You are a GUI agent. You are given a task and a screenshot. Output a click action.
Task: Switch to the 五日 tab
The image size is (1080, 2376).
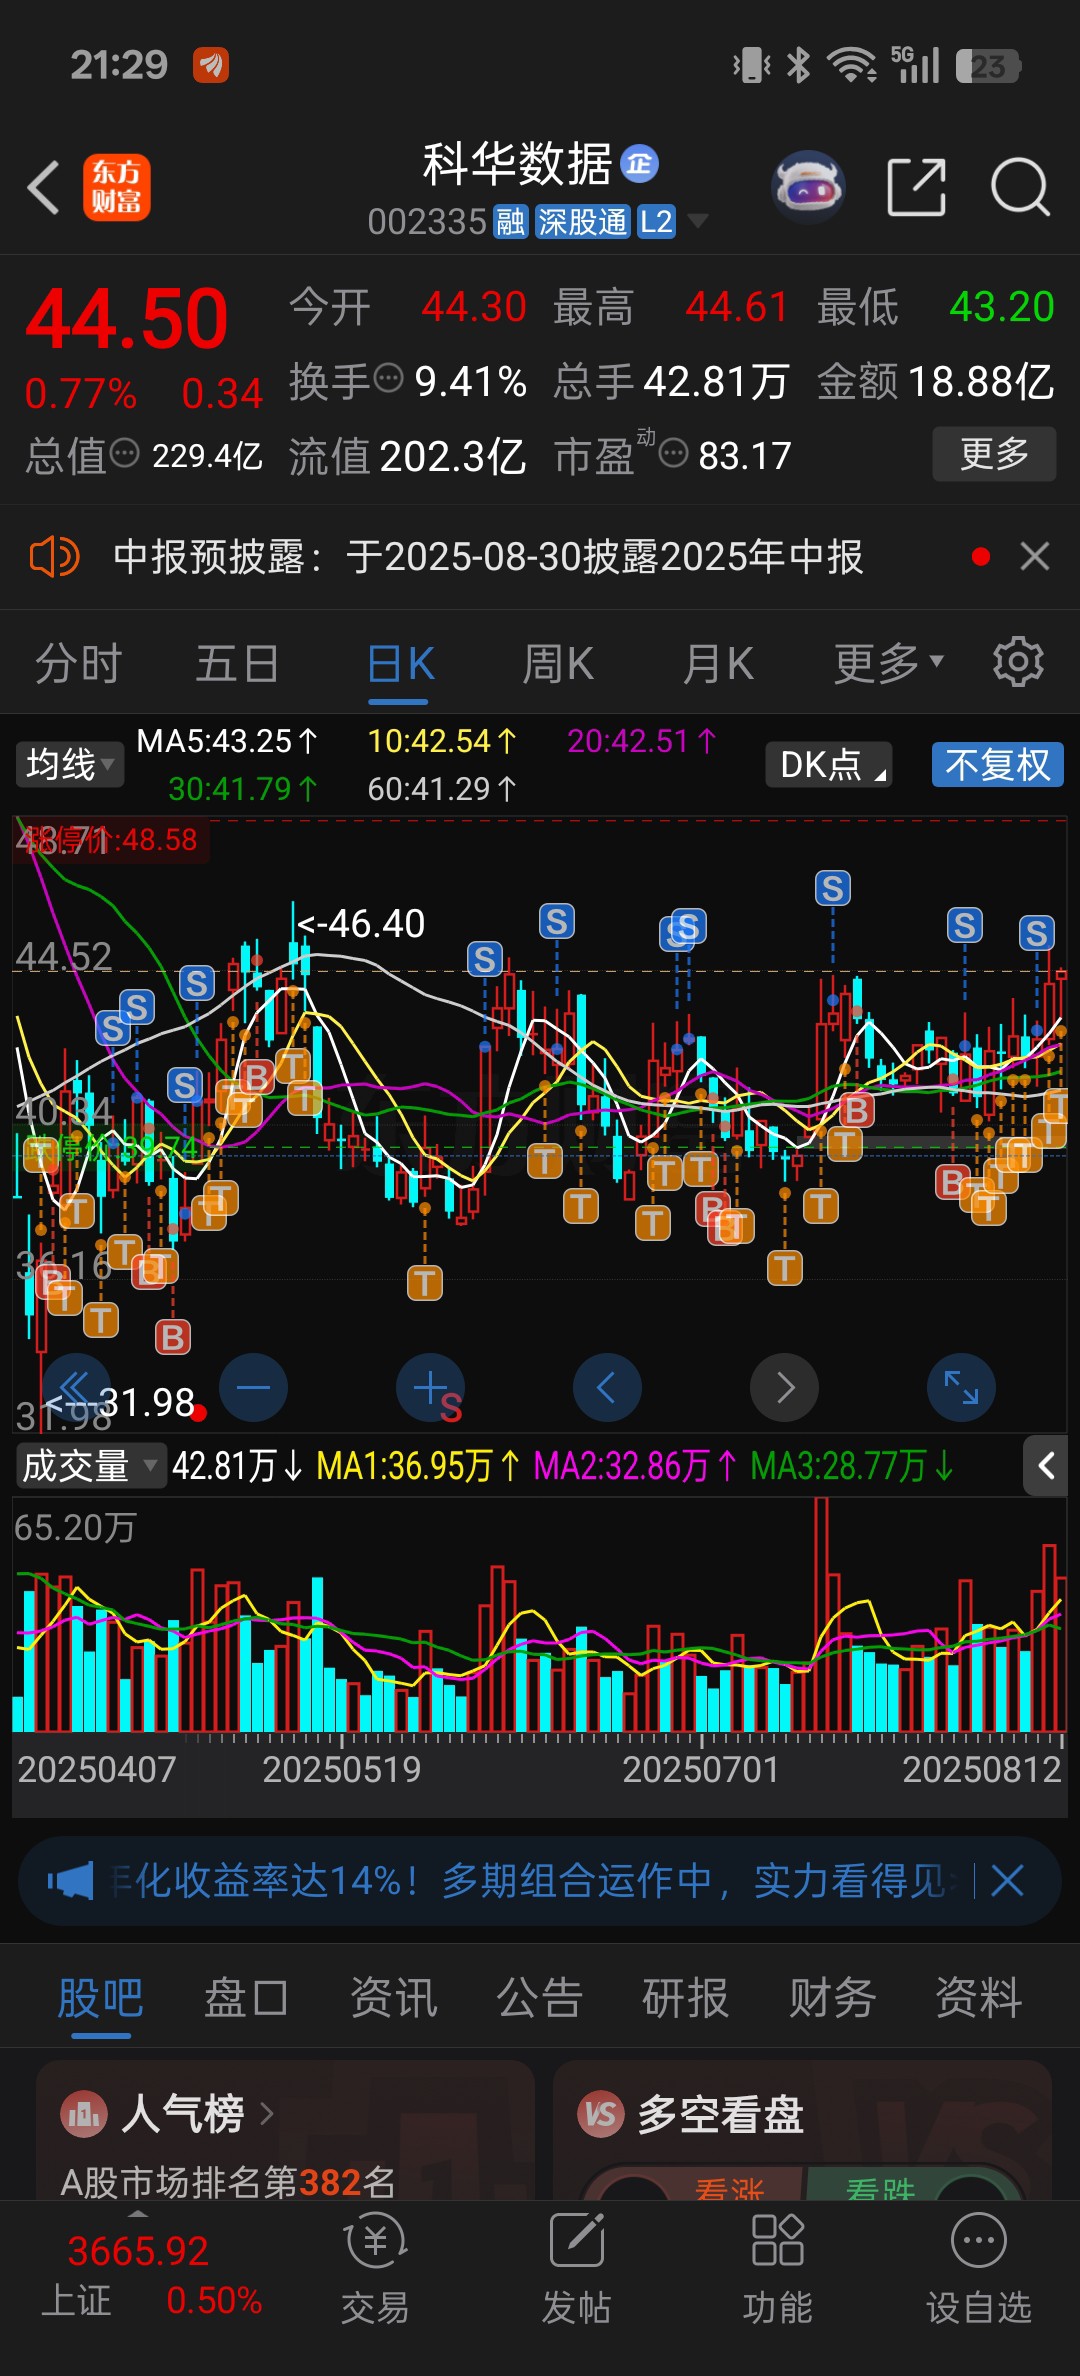coord(237,663)
